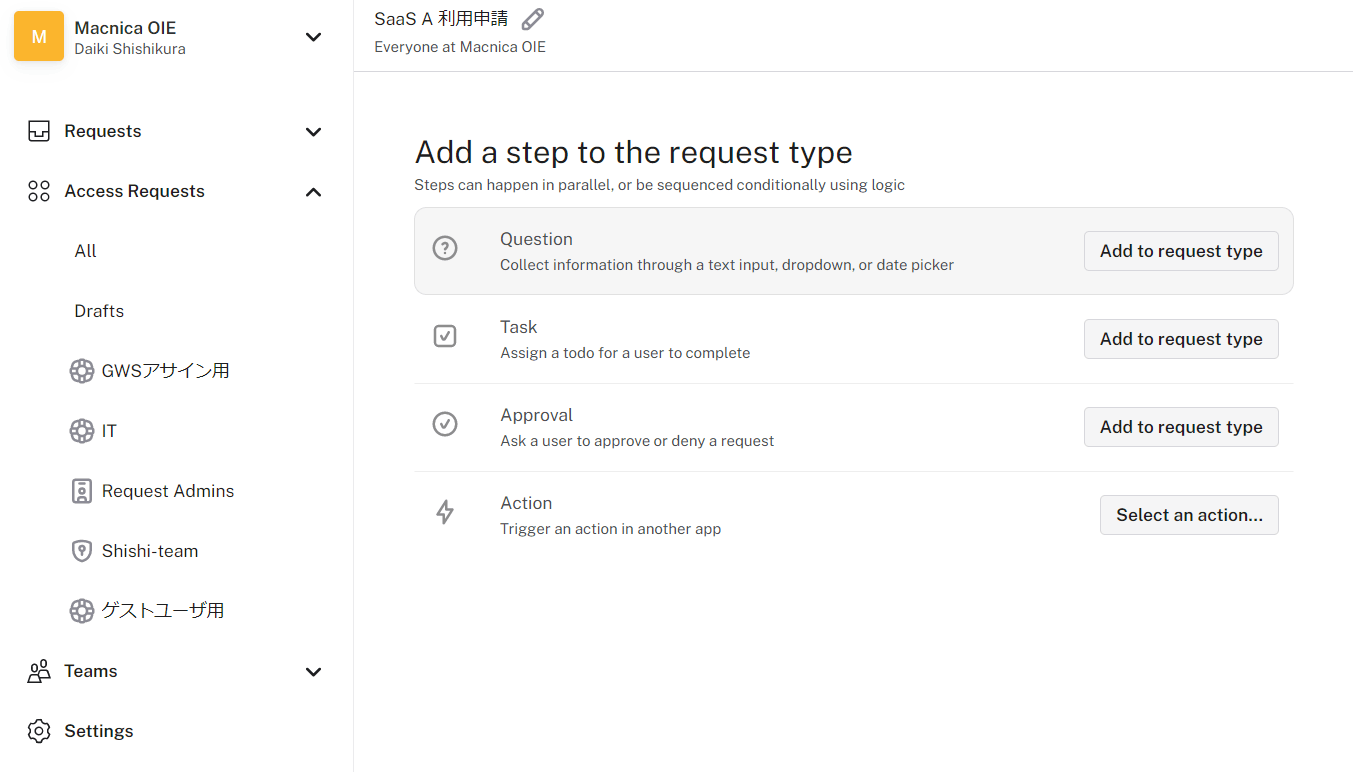
Task: Add Approval step to request type
Action: 1180,427
